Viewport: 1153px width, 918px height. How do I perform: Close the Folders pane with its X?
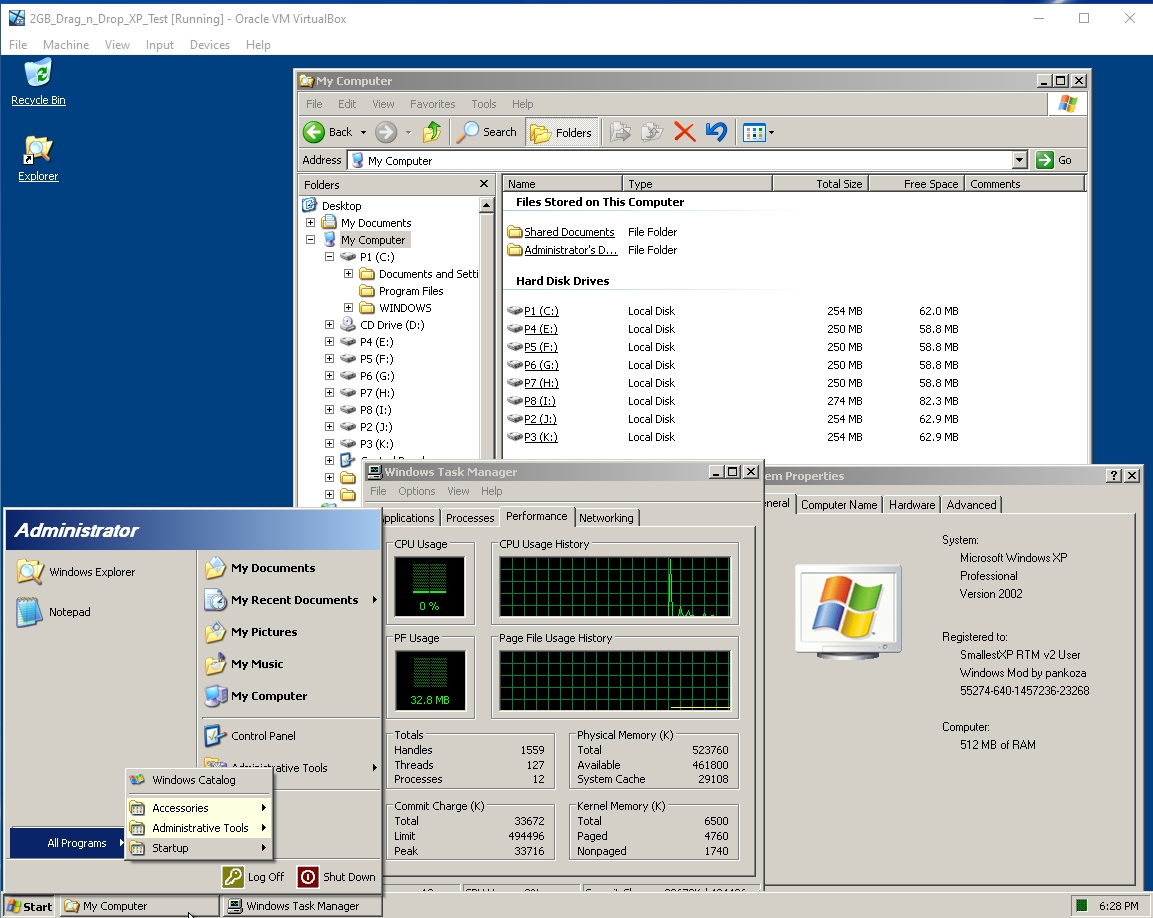point(484,184)
